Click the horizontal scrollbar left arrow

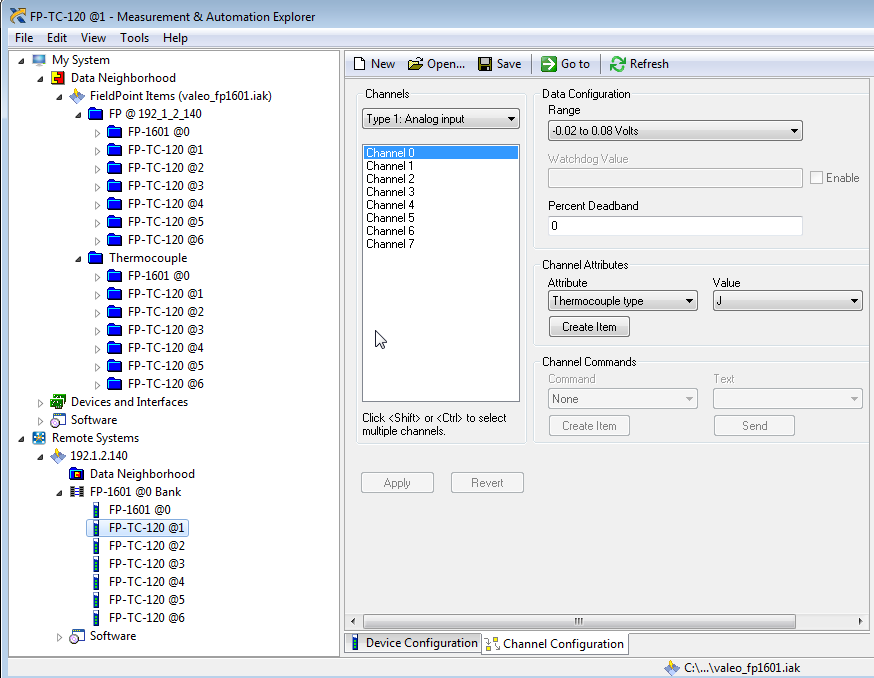pyautogui.click(x=353, y=621)
